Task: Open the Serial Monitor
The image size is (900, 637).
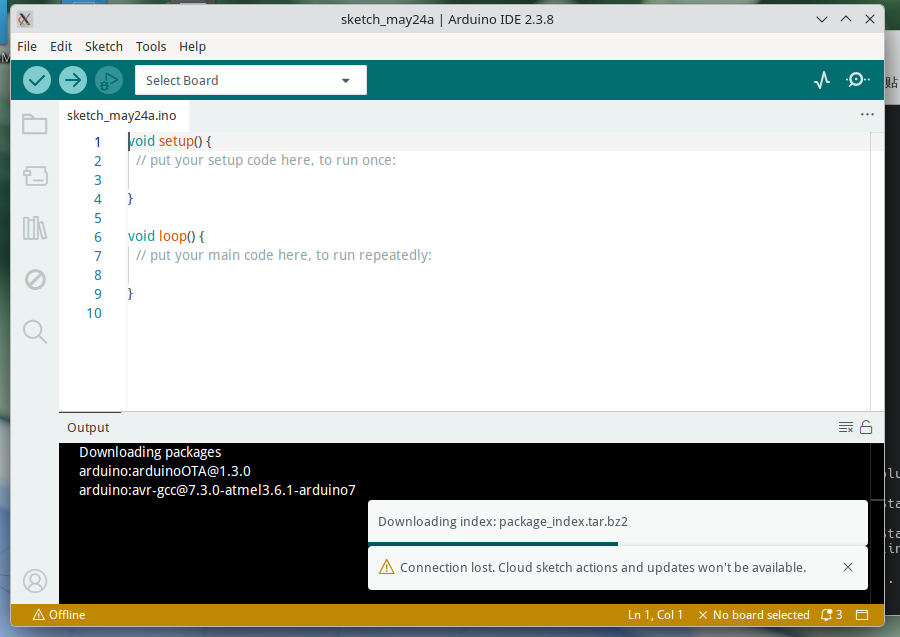Action: coord(858,80)
